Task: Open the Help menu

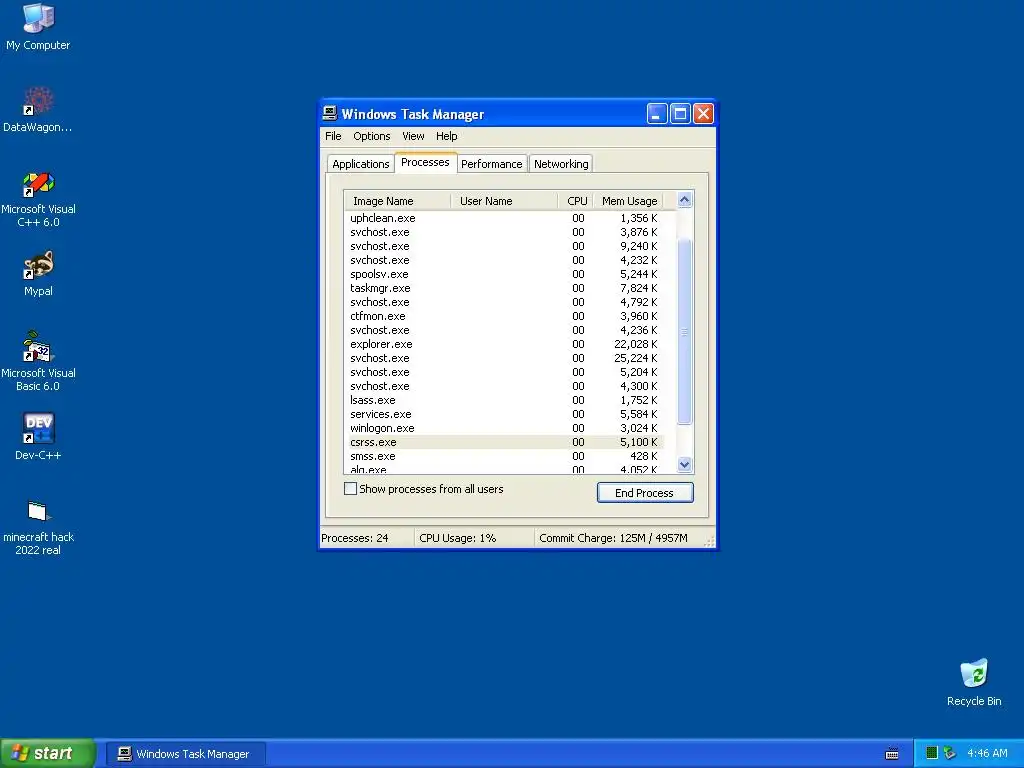Action: pyautogui.click(x=447, y=136)
